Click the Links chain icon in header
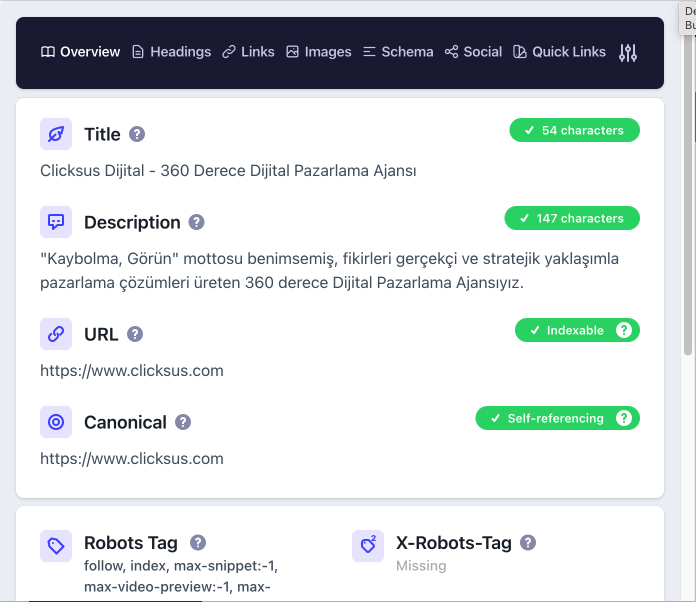Image resolution: width=696 pixels, height=602 pixels. [x=229, y=52]
